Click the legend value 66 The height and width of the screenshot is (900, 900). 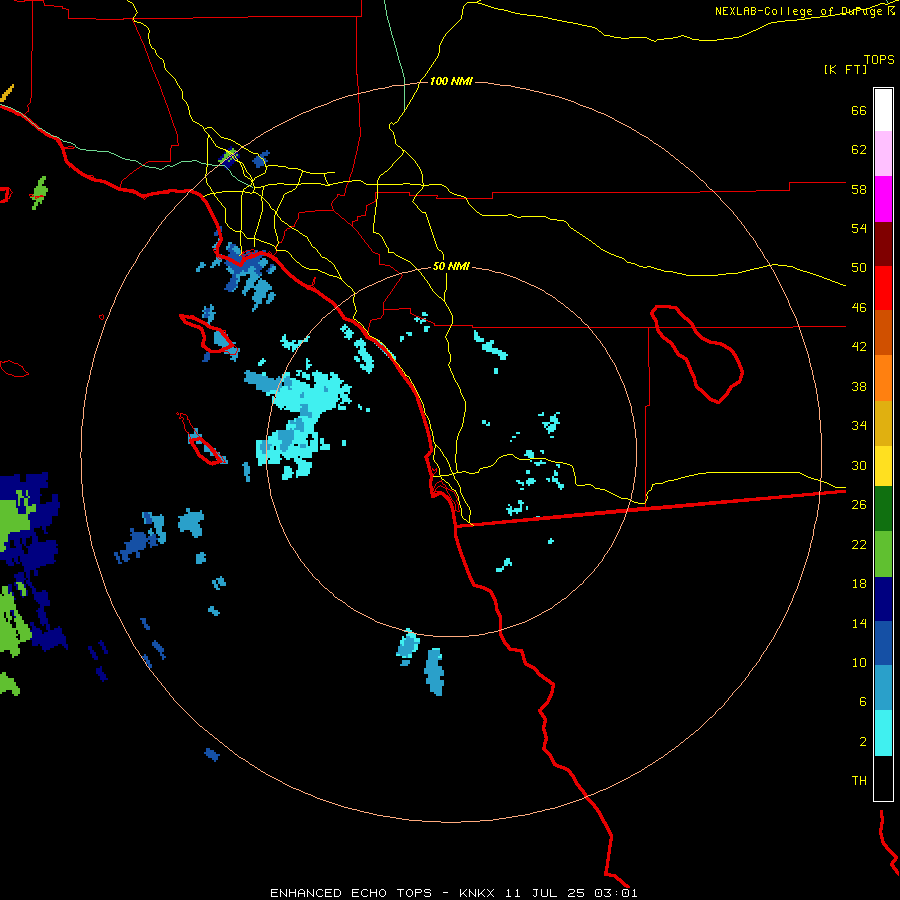859,111
